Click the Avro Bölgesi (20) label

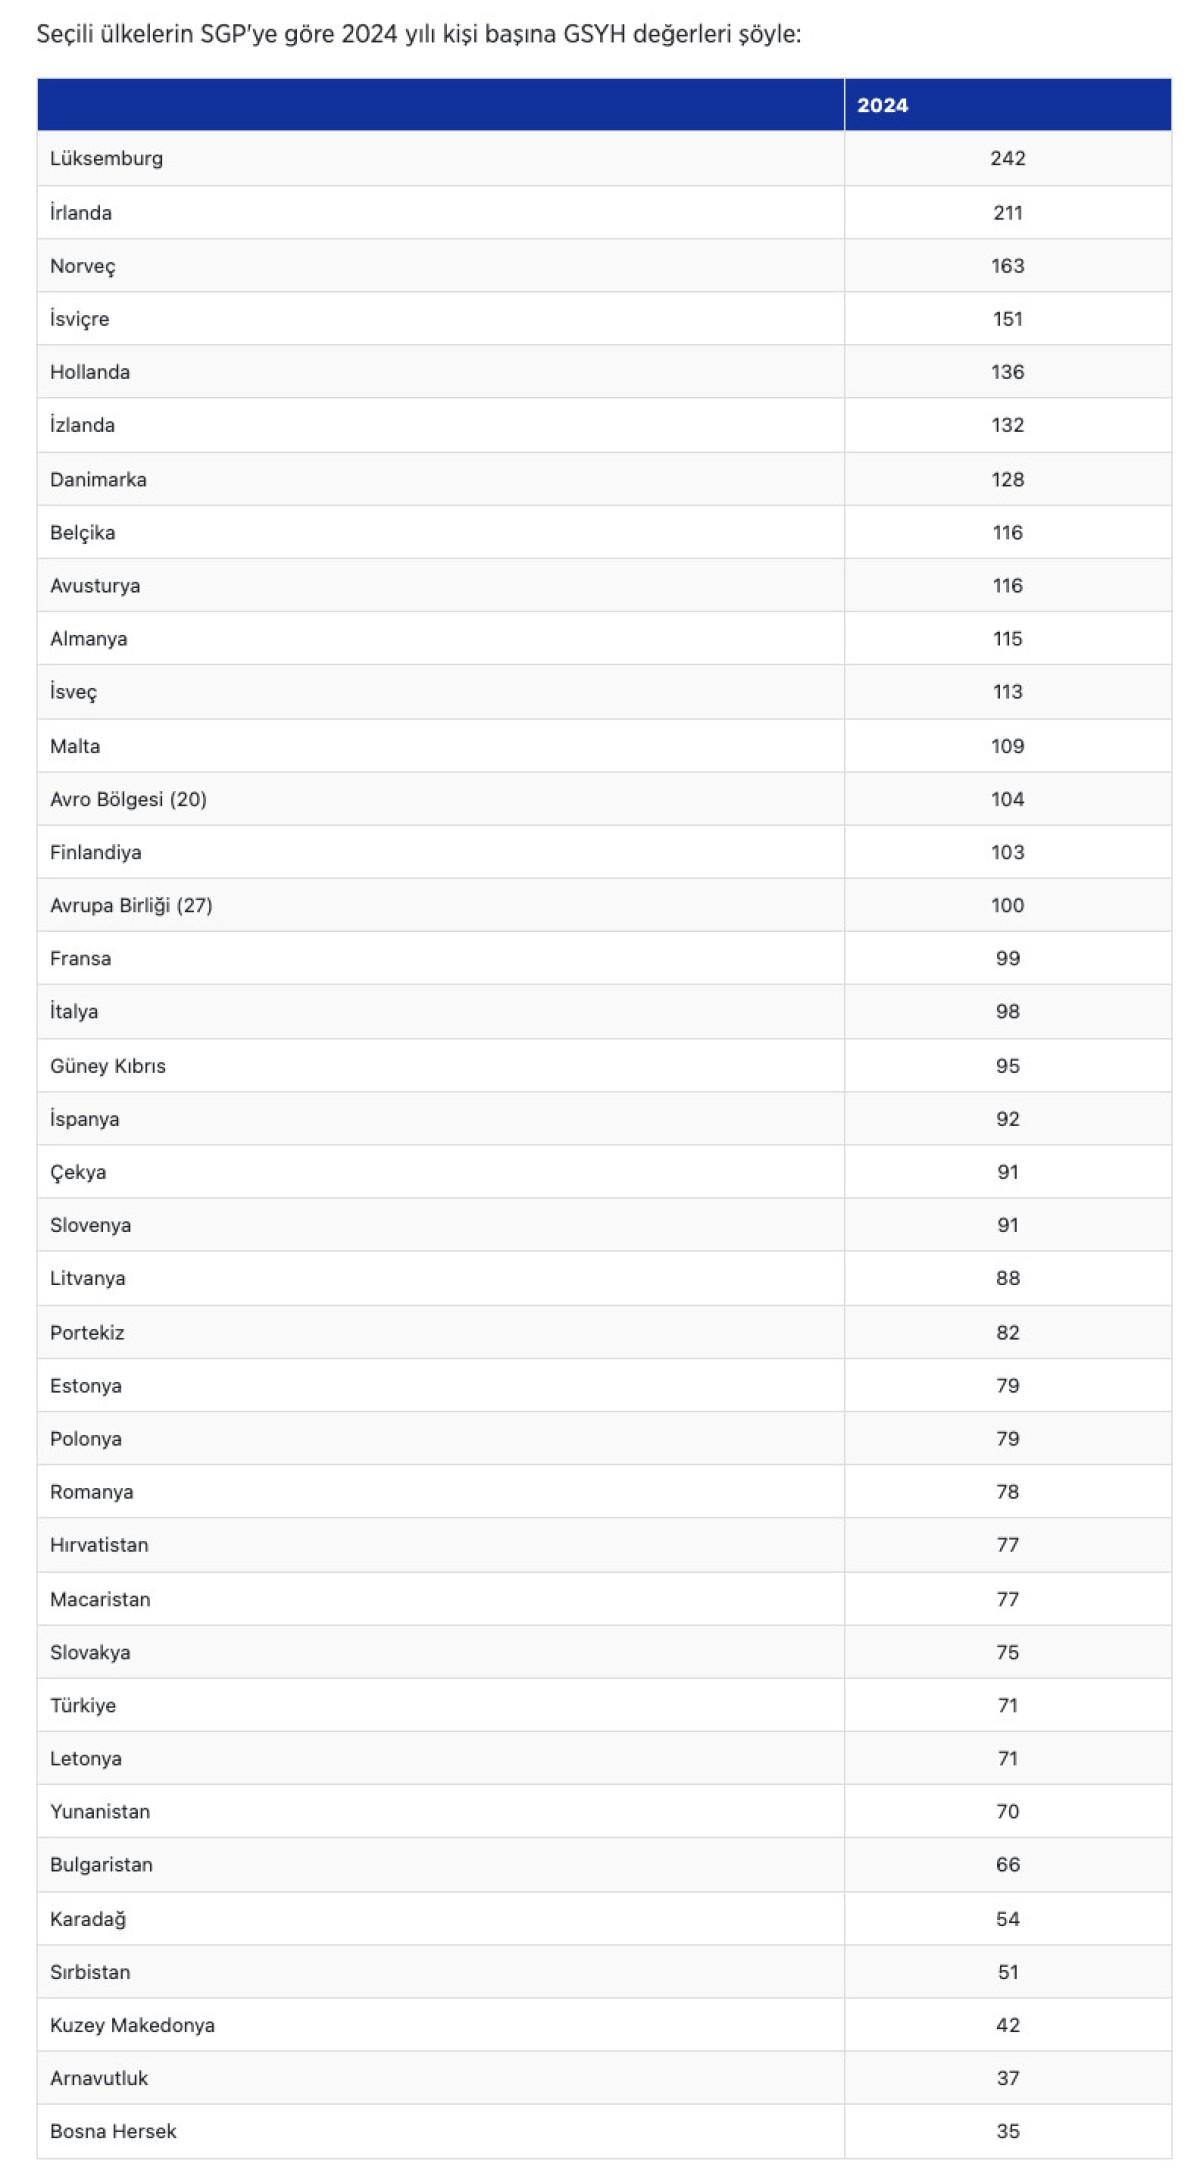pos(128,799)
